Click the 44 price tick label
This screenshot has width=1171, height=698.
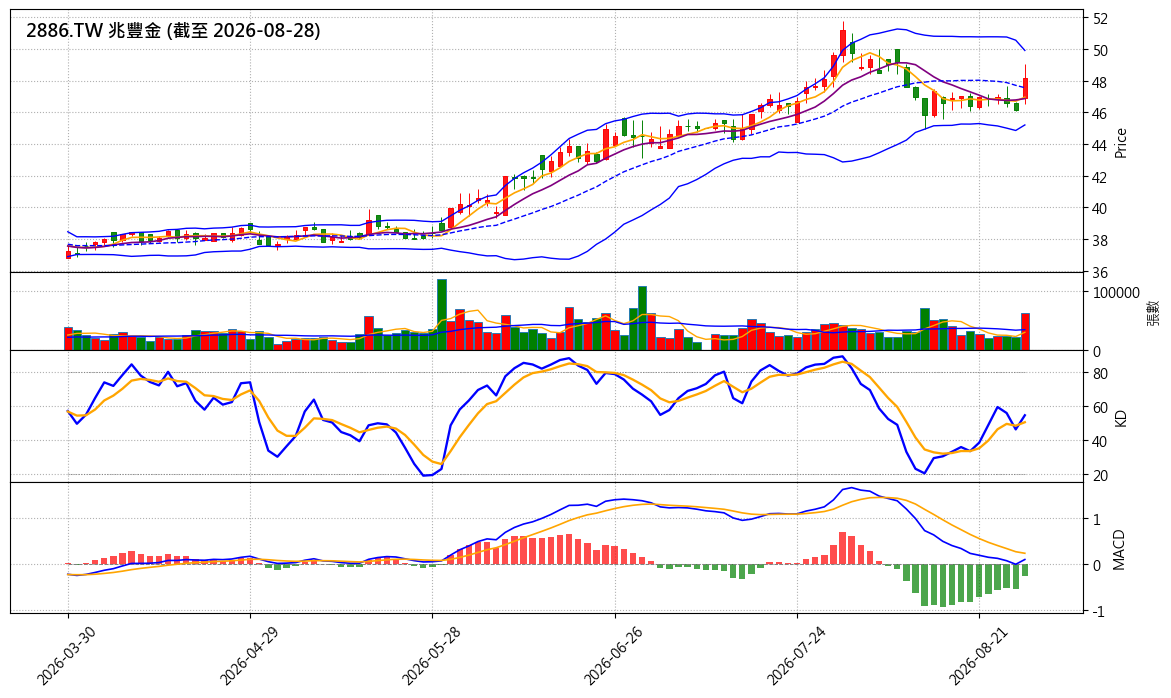(x=1100, y=145)
